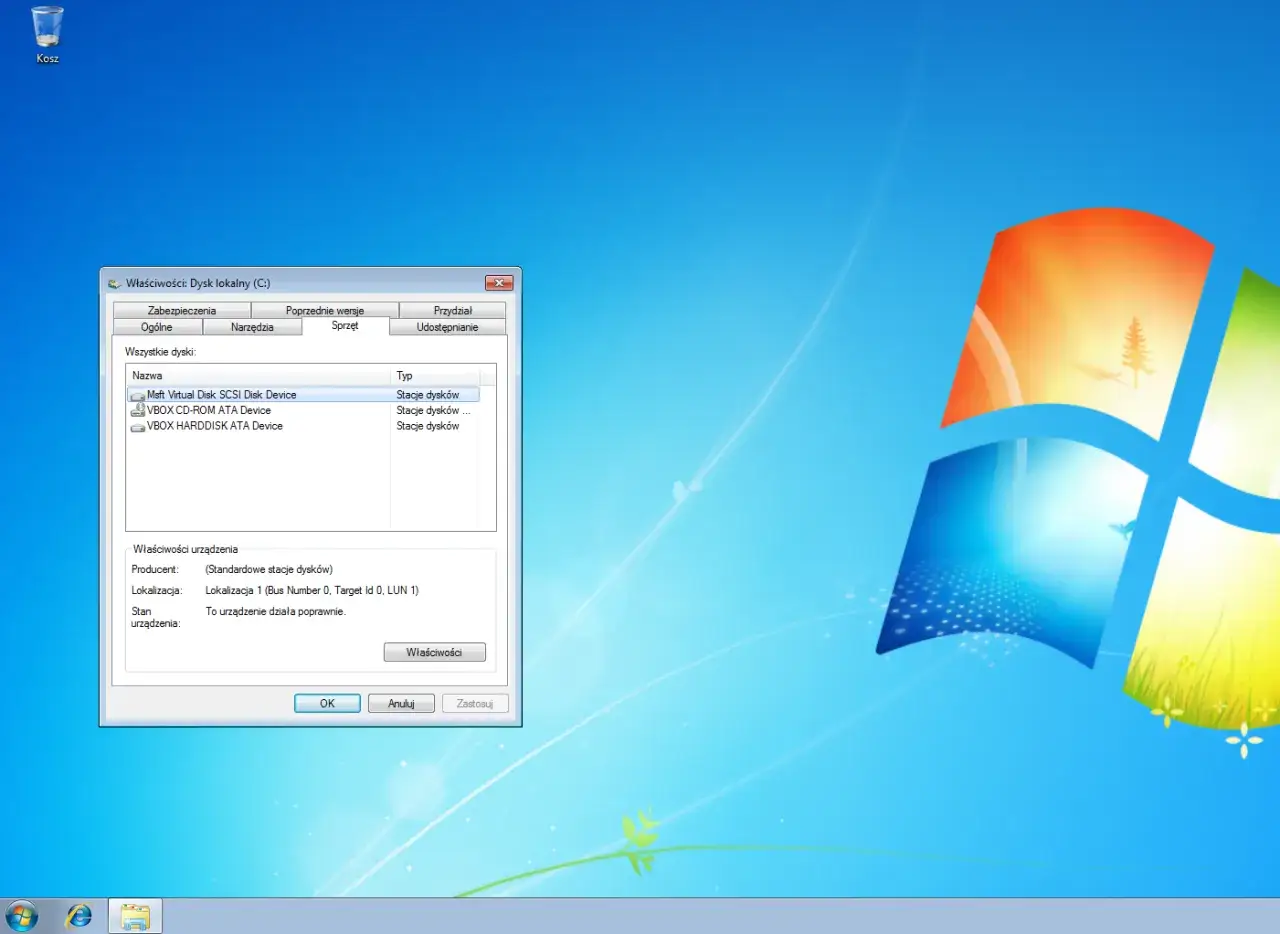Click the Właściwości device properties button
The image size is (1280, 934).
click(434, 652)
